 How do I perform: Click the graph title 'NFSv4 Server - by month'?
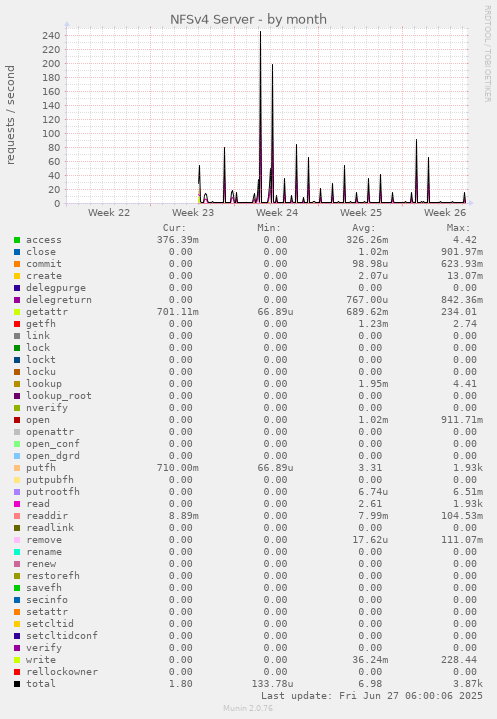point(248,19)
